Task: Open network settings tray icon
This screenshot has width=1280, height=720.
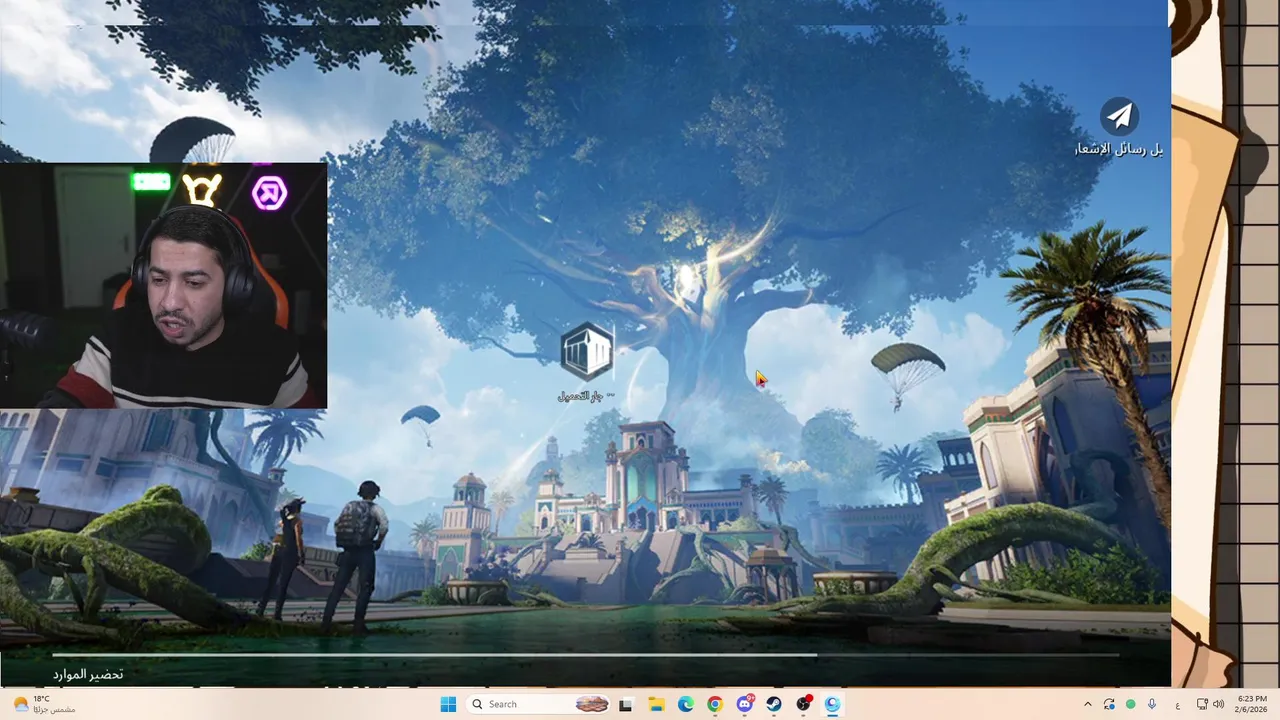Action: pyautogui.click(x=1202, y=704)
